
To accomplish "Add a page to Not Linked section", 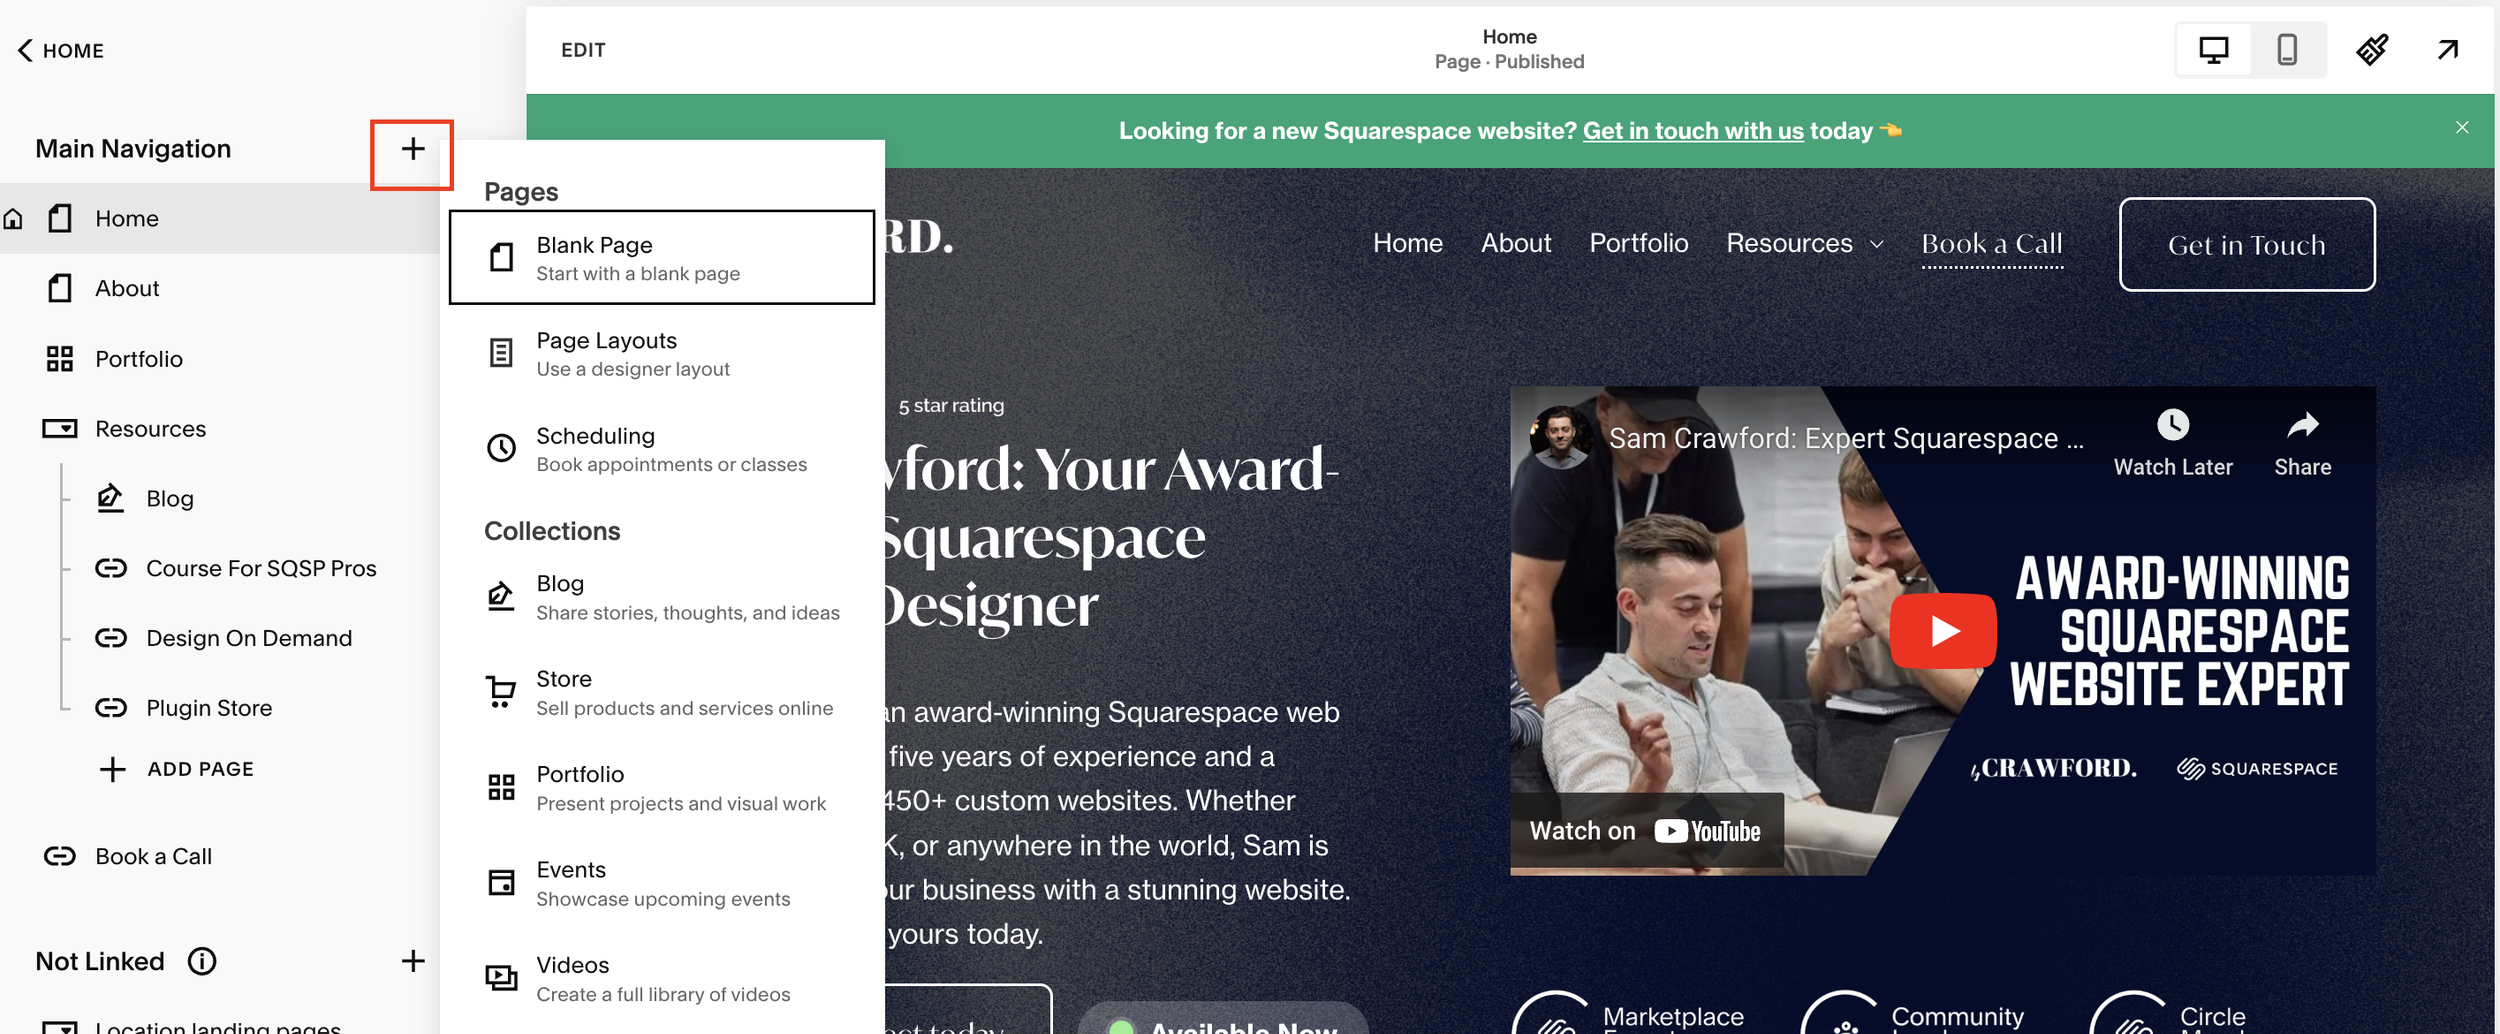I will click(412, 961).
